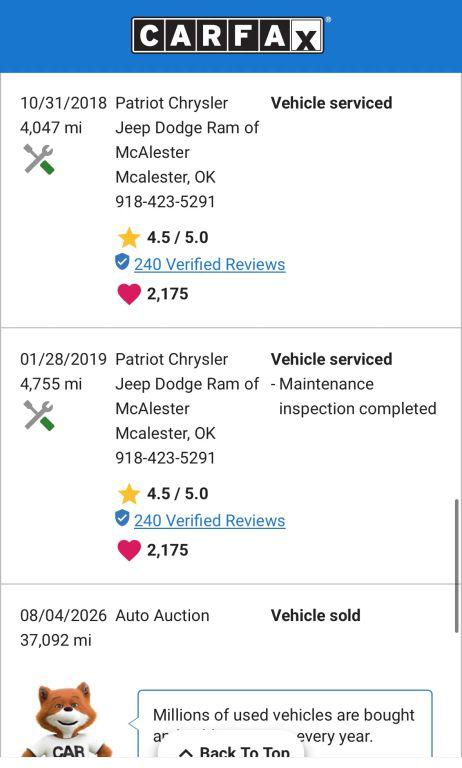
Task: Click the blue verified shield in second entry
Action: [122, 518]
